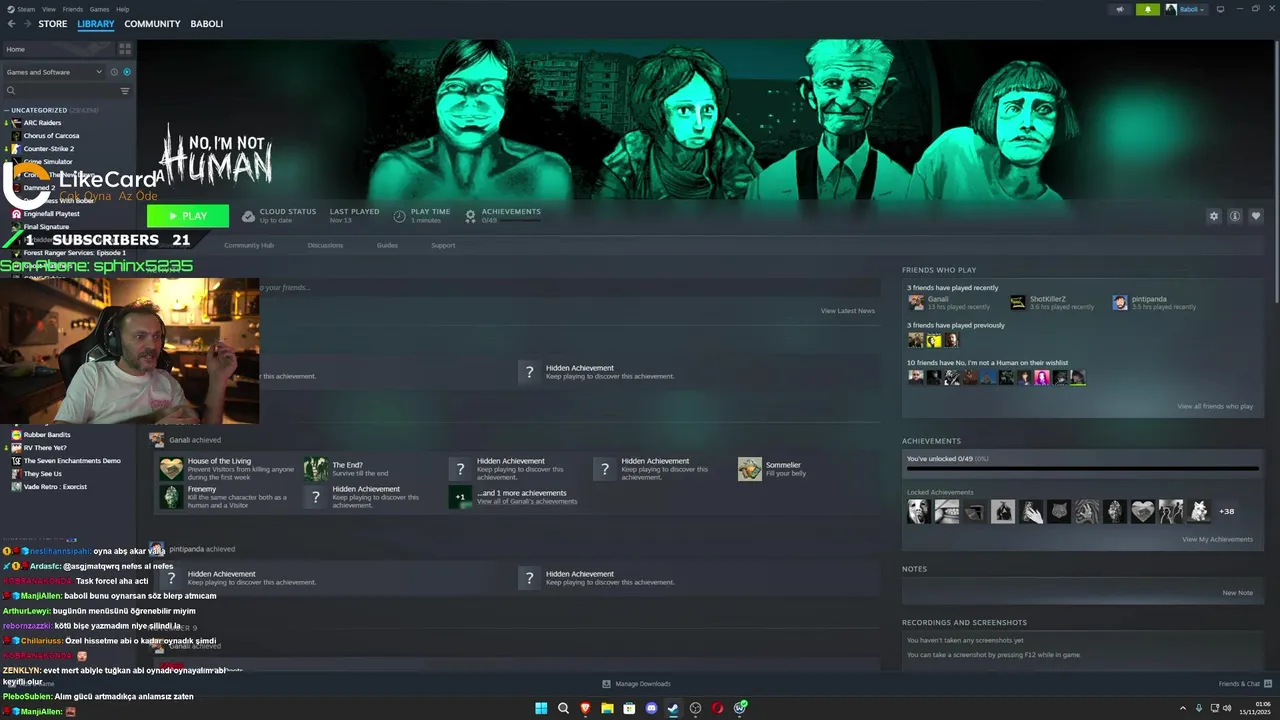Open the Windows Start menu
This screenshot has height=720, width=1280.
[541, 708]
